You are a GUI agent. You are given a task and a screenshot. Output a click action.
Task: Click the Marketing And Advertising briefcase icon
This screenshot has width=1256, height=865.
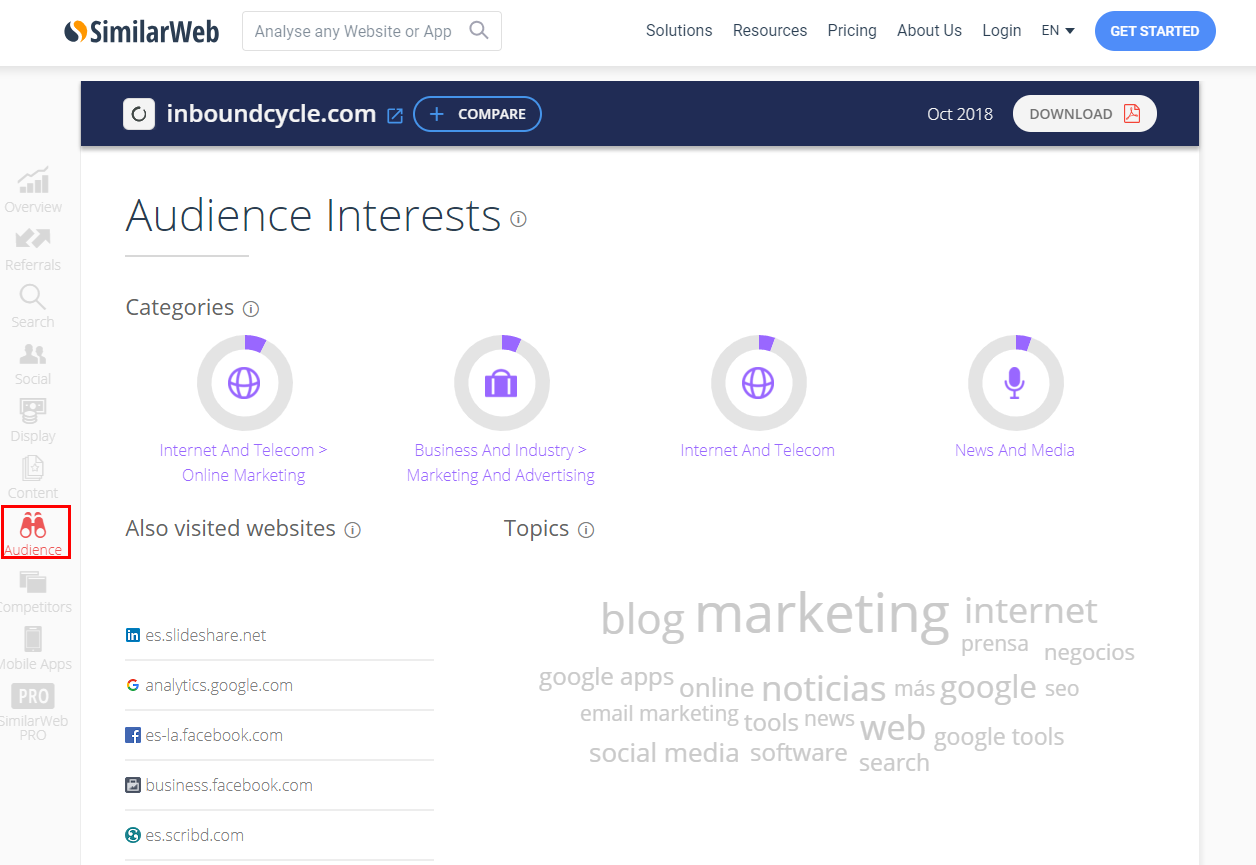501,383
